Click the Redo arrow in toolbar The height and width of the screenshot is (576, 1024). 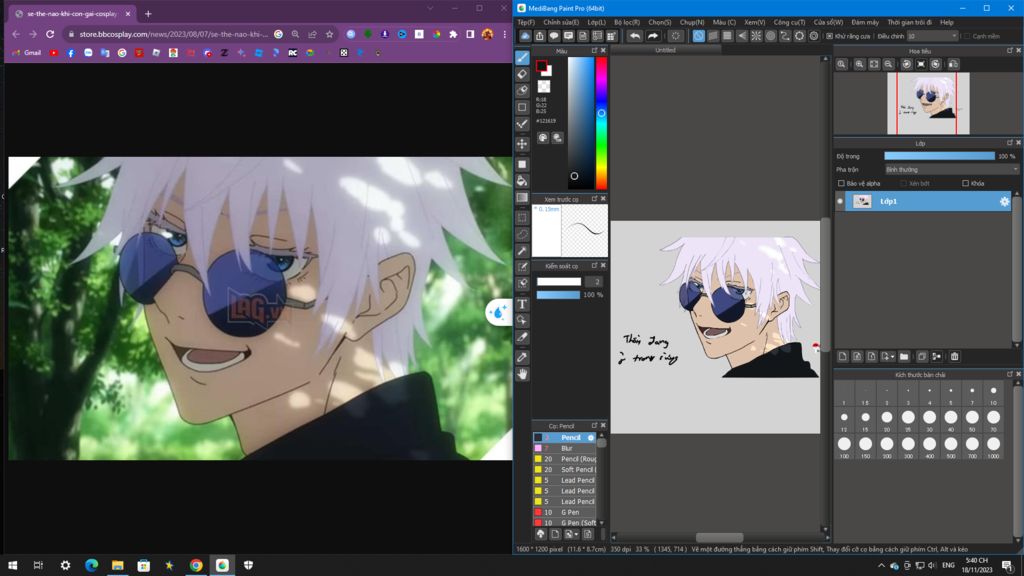click(652, 36)
